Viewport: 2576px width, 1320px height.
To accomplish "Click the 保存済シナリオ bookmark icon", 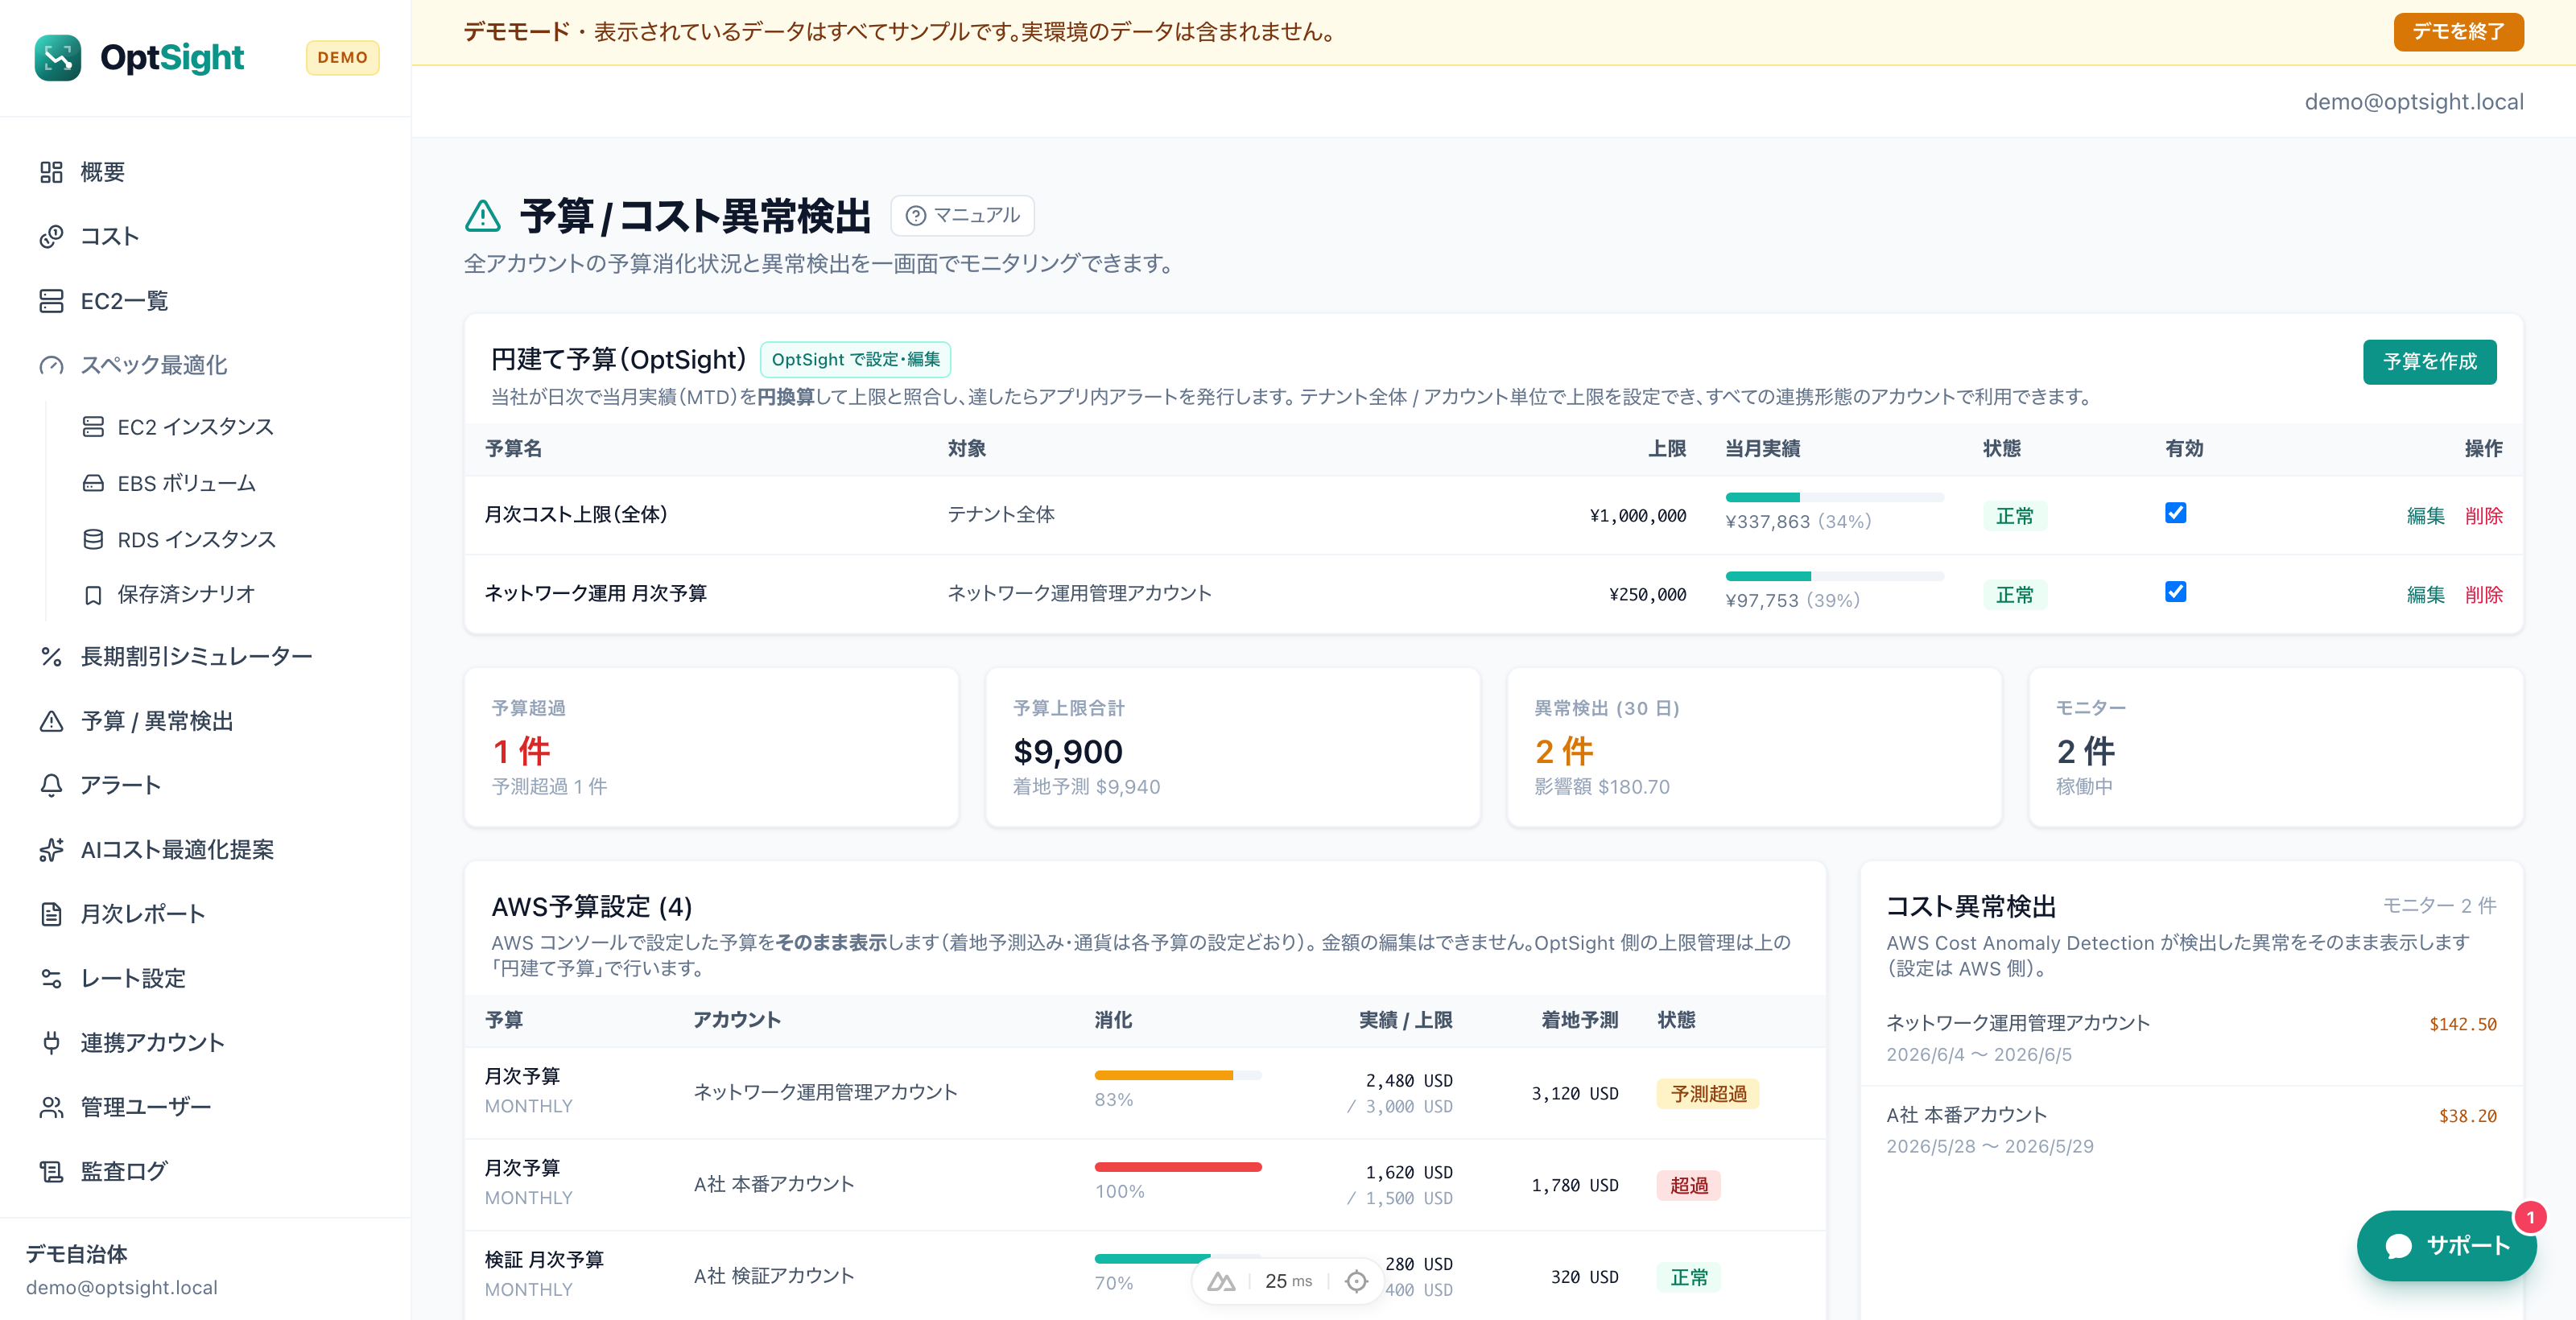I will [x=93, y=595].
